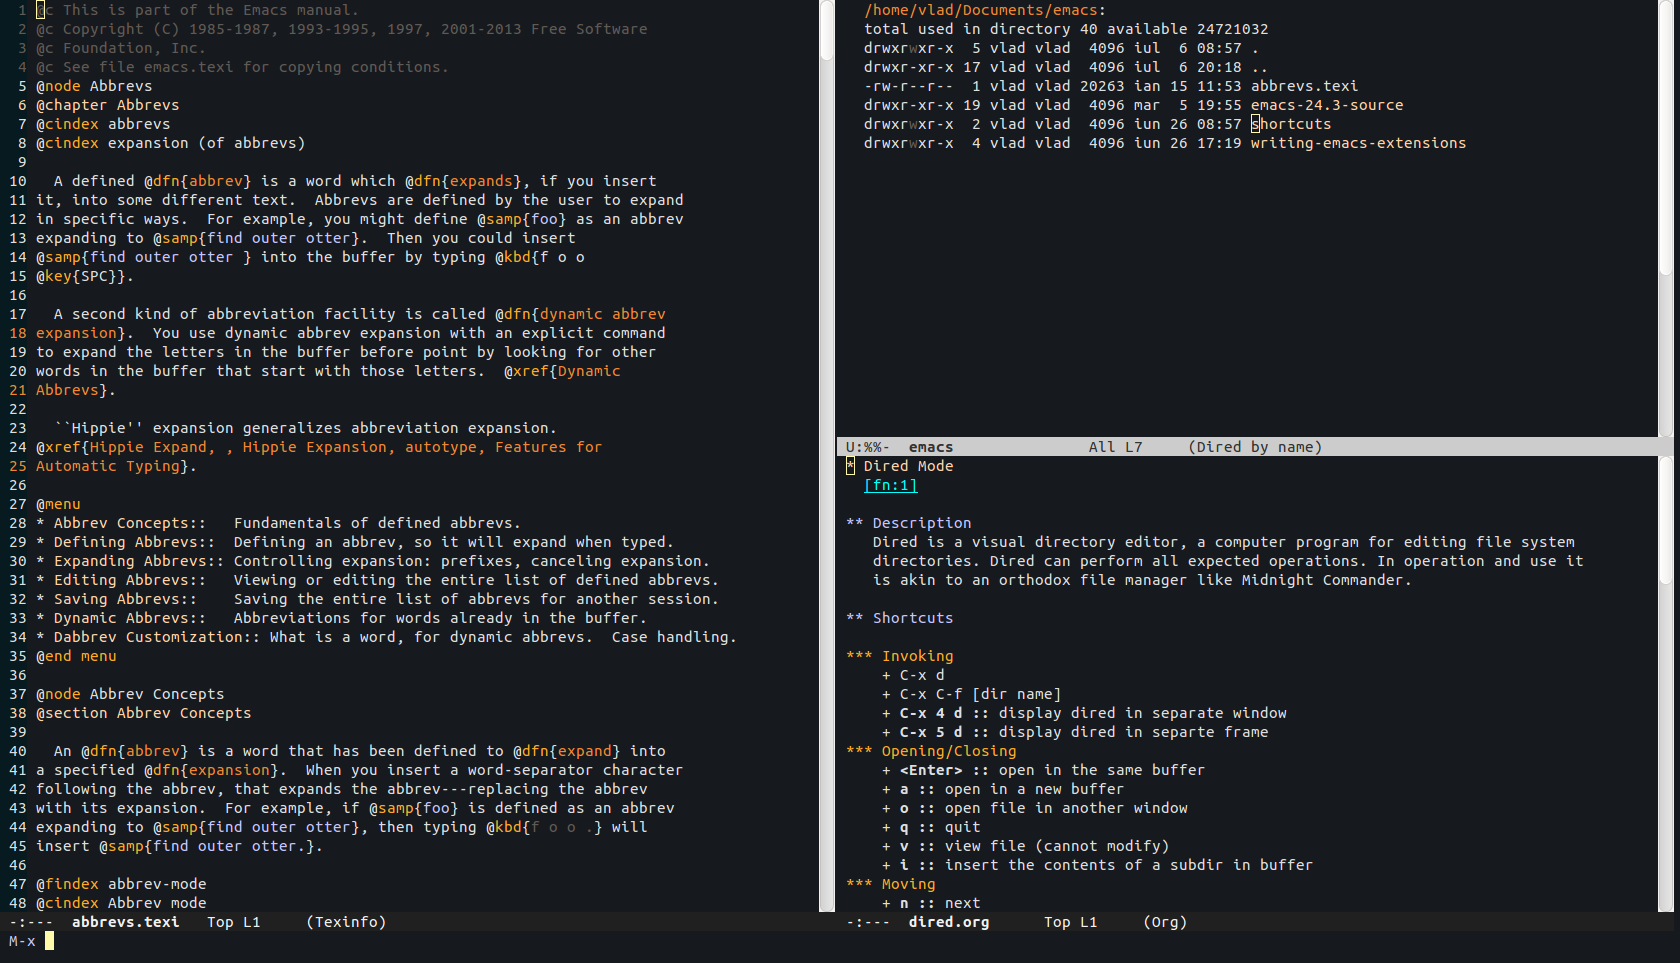Click the left window's vertical scrollbar
Screen dimensions: 1680x963
[x=827, y=455]
